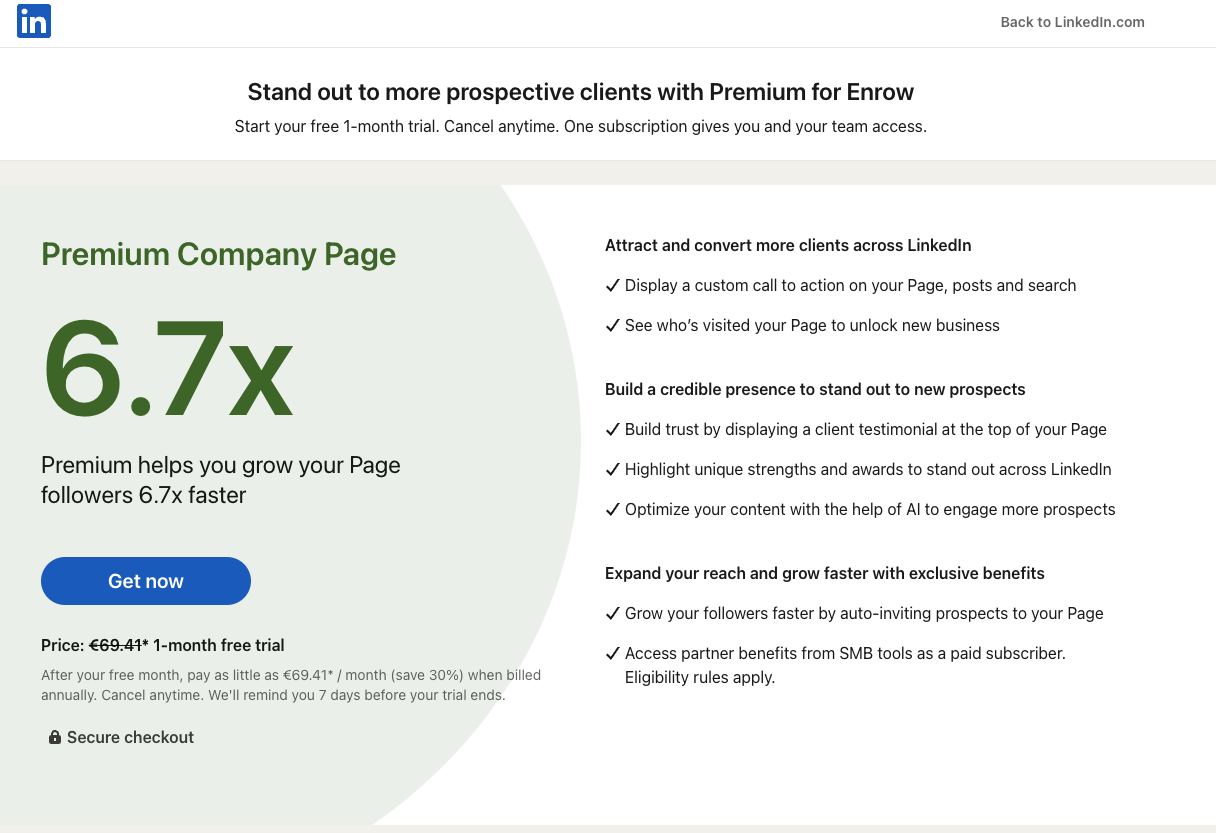
Task: Select the Premium Company Page heading
Action: pos(219,254)
